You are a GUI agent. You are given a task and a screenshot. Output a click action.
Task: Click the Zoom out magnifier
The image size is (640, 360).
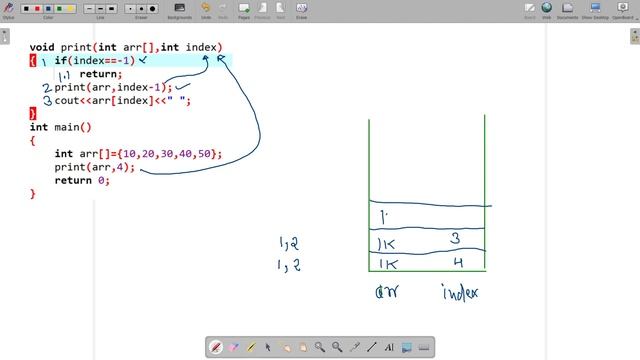tap(337, 347)
